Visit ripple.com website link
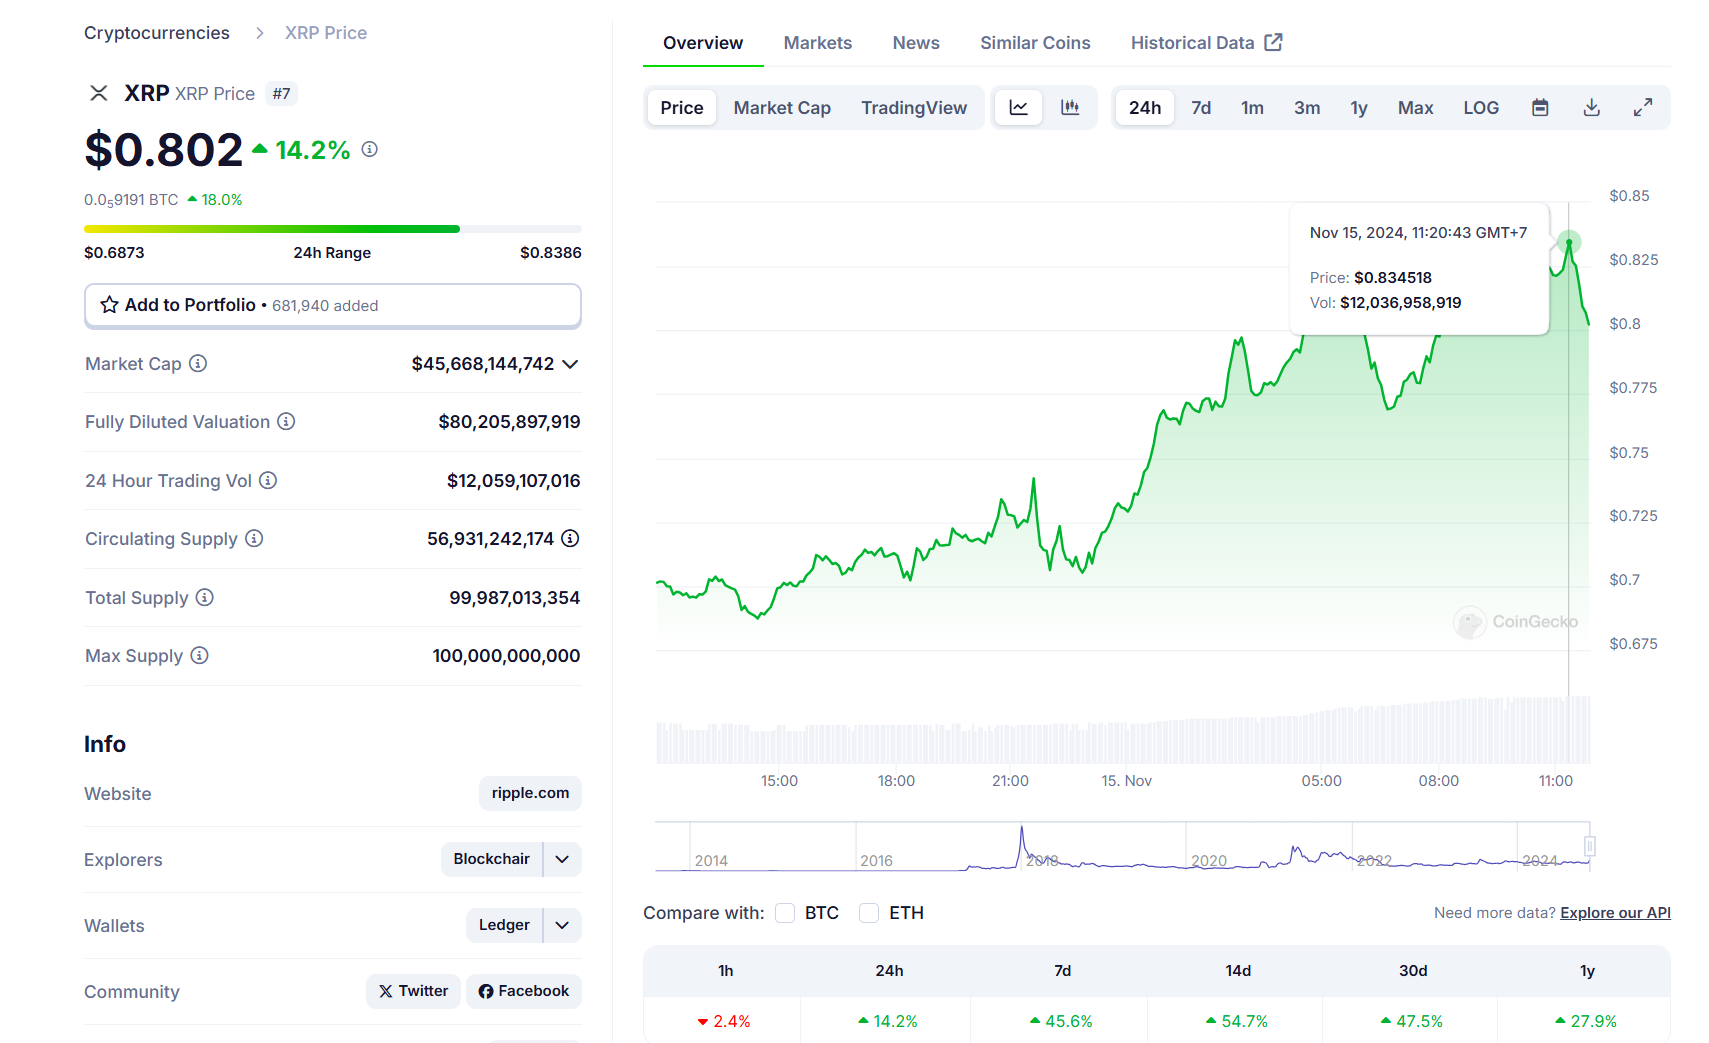 point(530,793)
